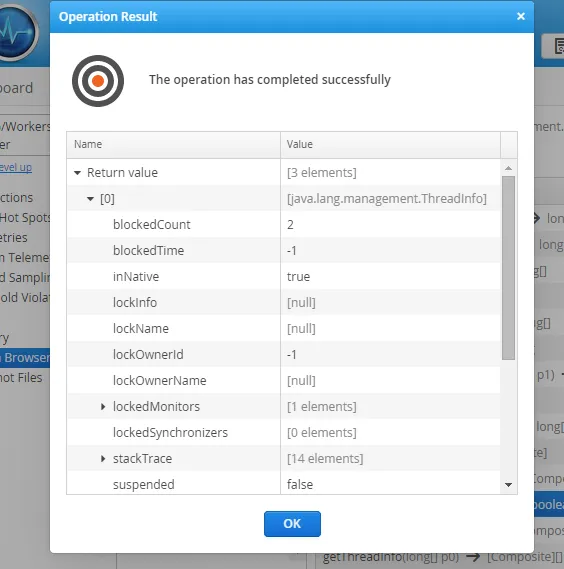The height and width of the screenshot is (569, 564).
Task: Click scrollbar up arrow in result table
Action: (x=508, y=168)
